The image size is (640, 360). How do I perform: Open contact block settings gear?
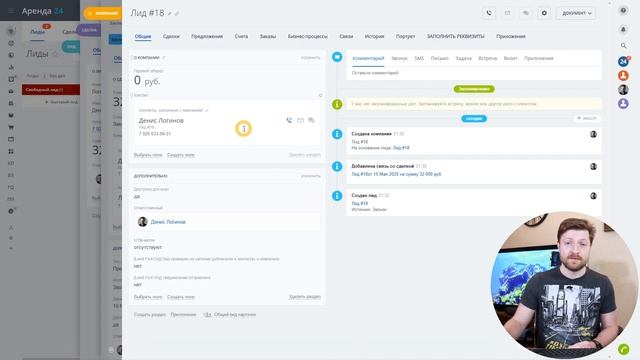[320, 95]
